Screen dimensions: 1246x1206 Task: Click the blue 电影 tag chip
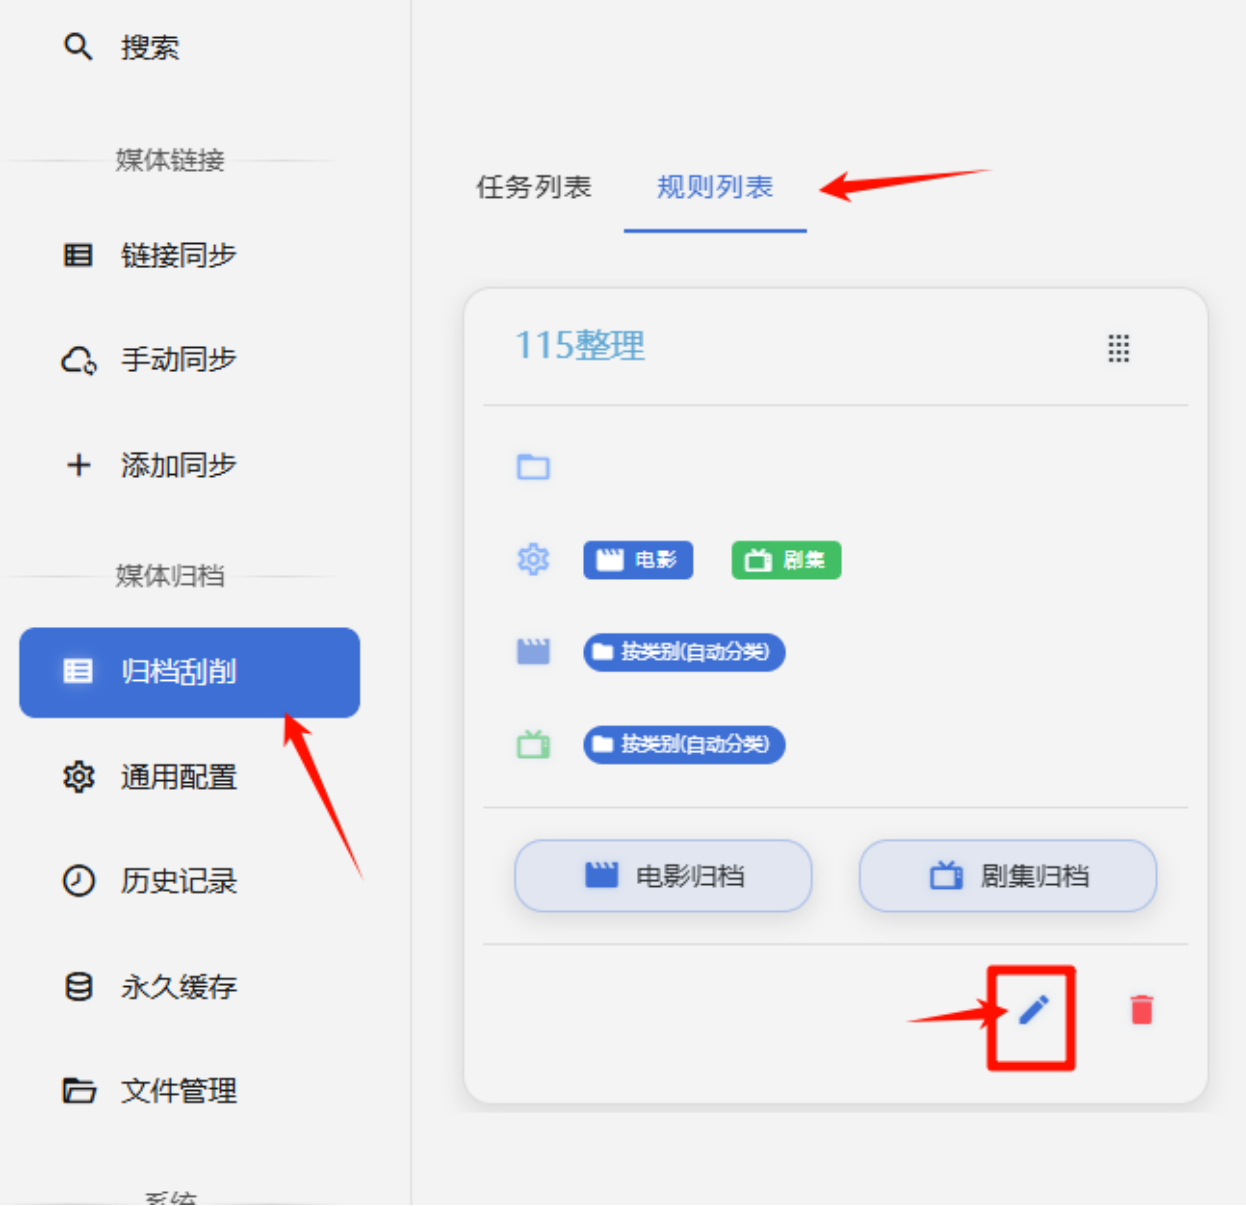pyautogui.click(x=638, y=560)
